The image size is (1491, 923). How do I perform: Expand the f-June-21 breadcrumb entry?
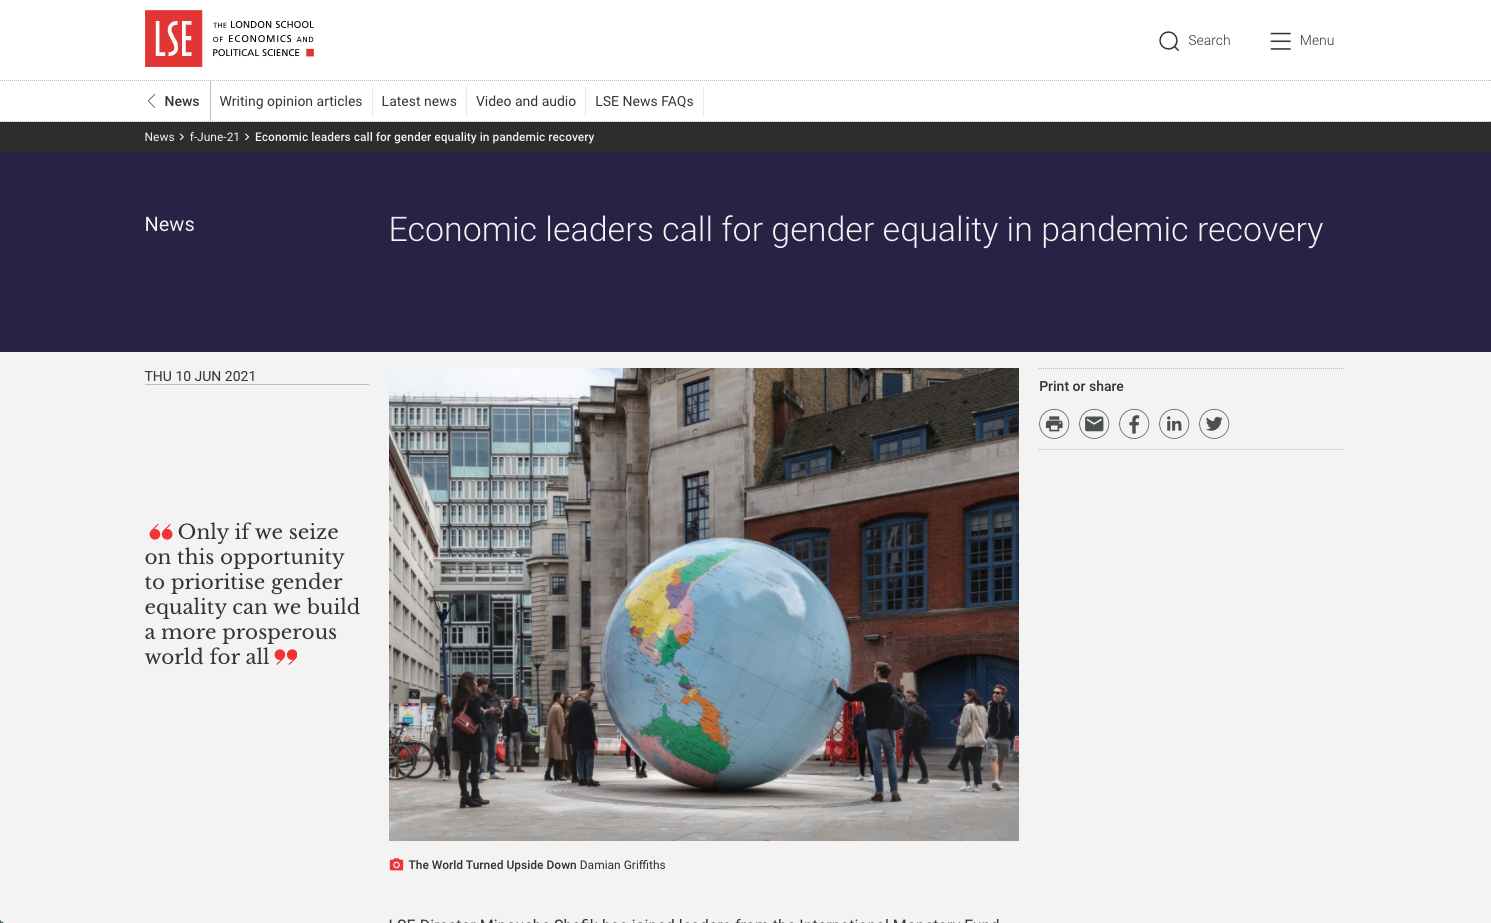[x=215, y=137]
